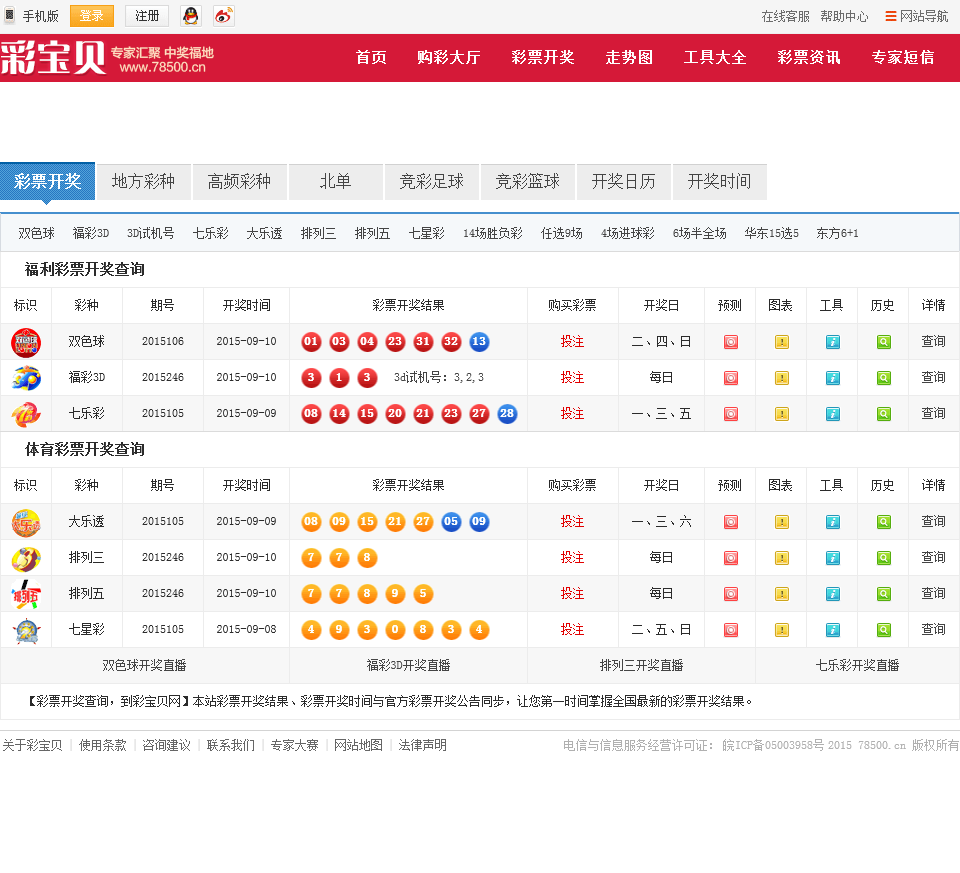Switch to the 地方彩种 tab

coord(143,182)
